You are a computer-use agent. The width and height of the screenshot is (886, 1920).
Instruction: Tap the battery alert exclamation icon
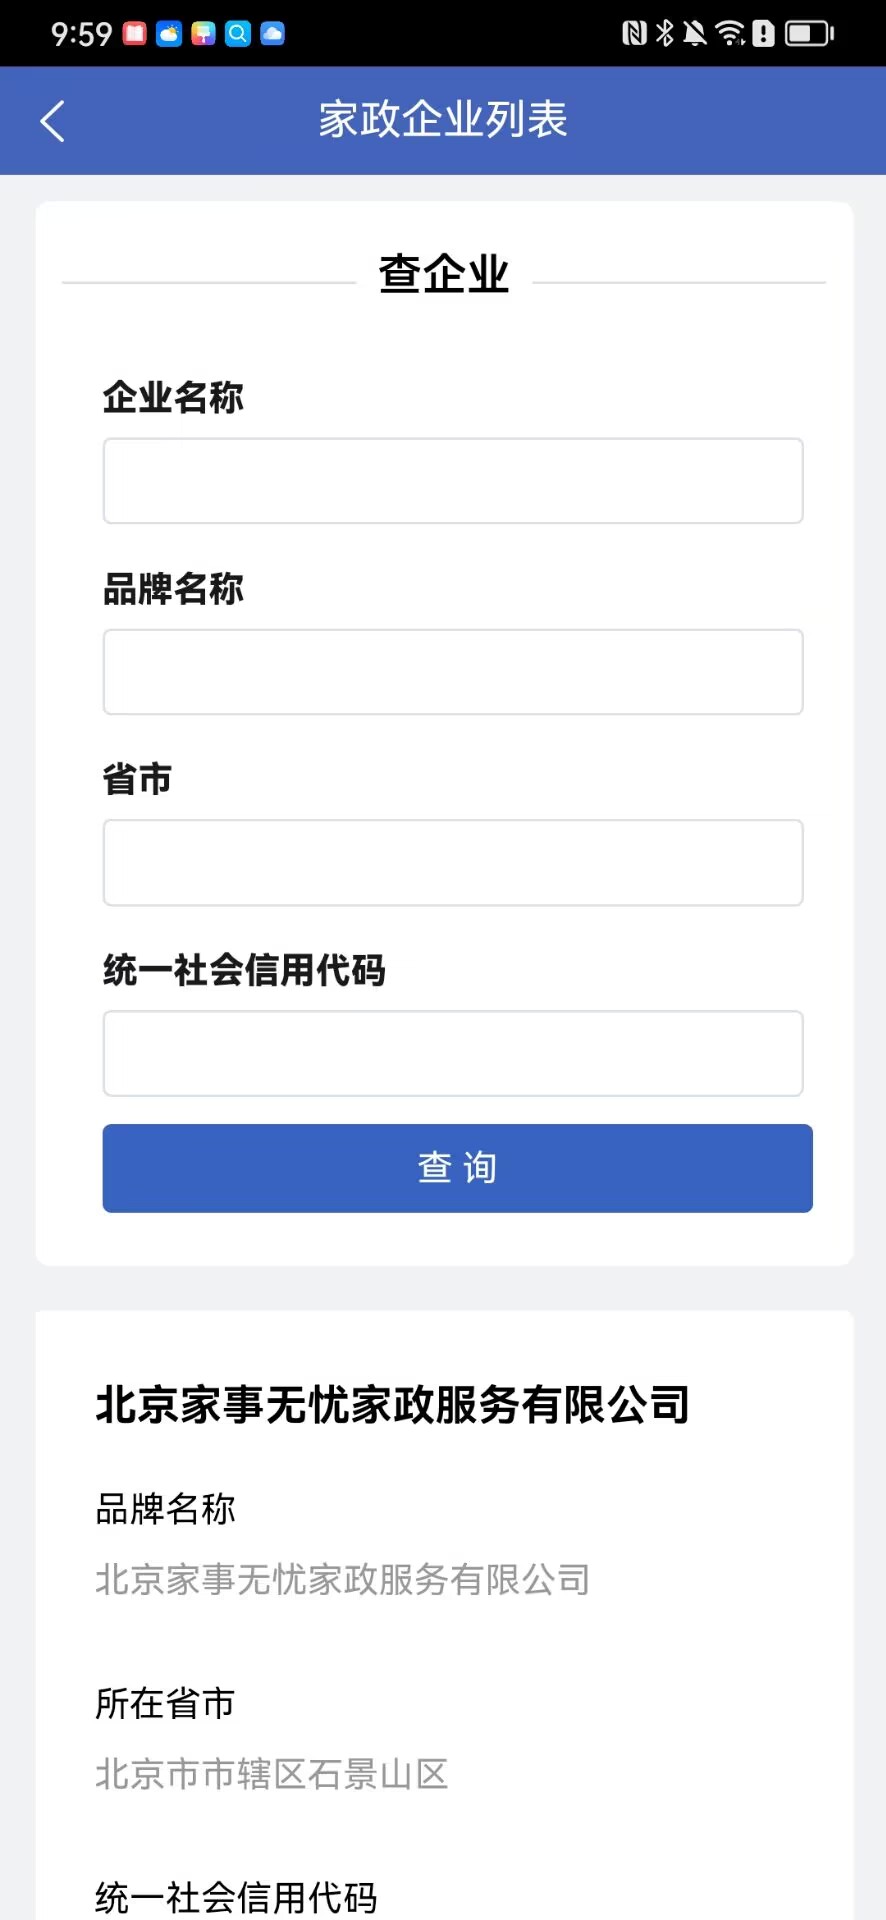[764, 34]
